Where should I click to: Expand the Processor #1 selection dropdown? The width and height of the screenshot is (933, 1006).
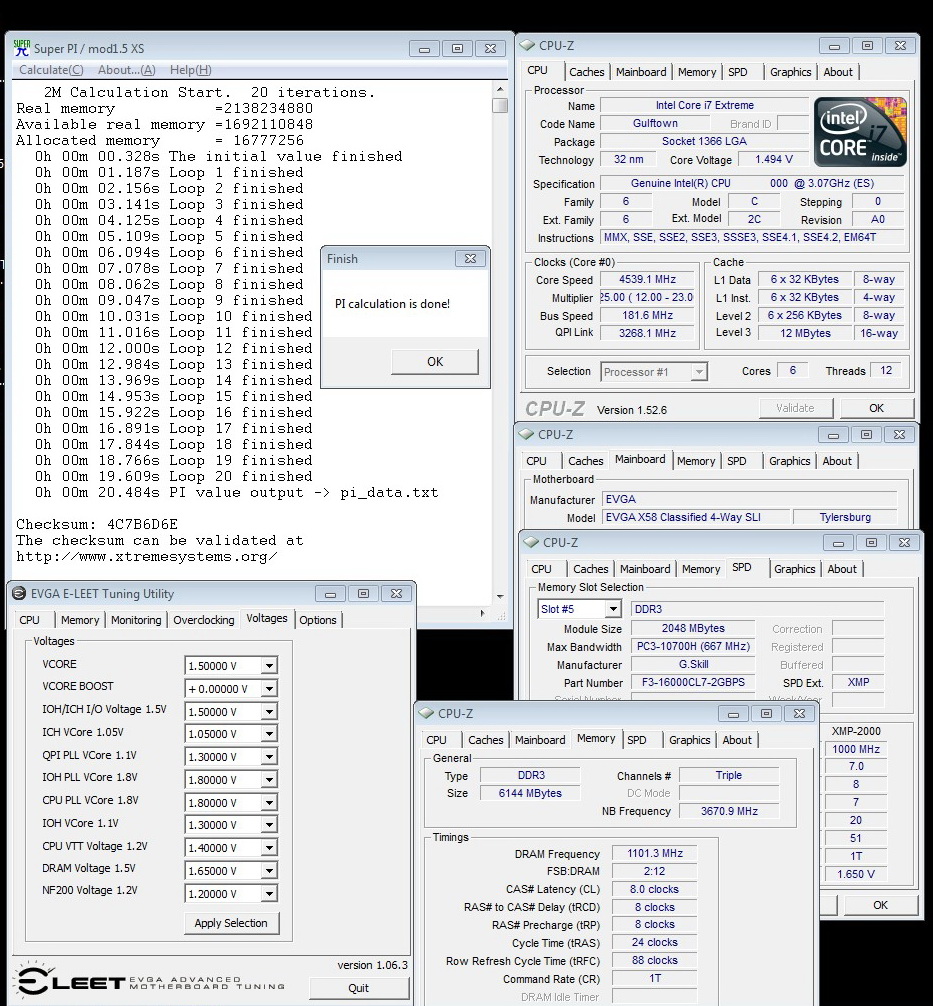click(699, 371)
